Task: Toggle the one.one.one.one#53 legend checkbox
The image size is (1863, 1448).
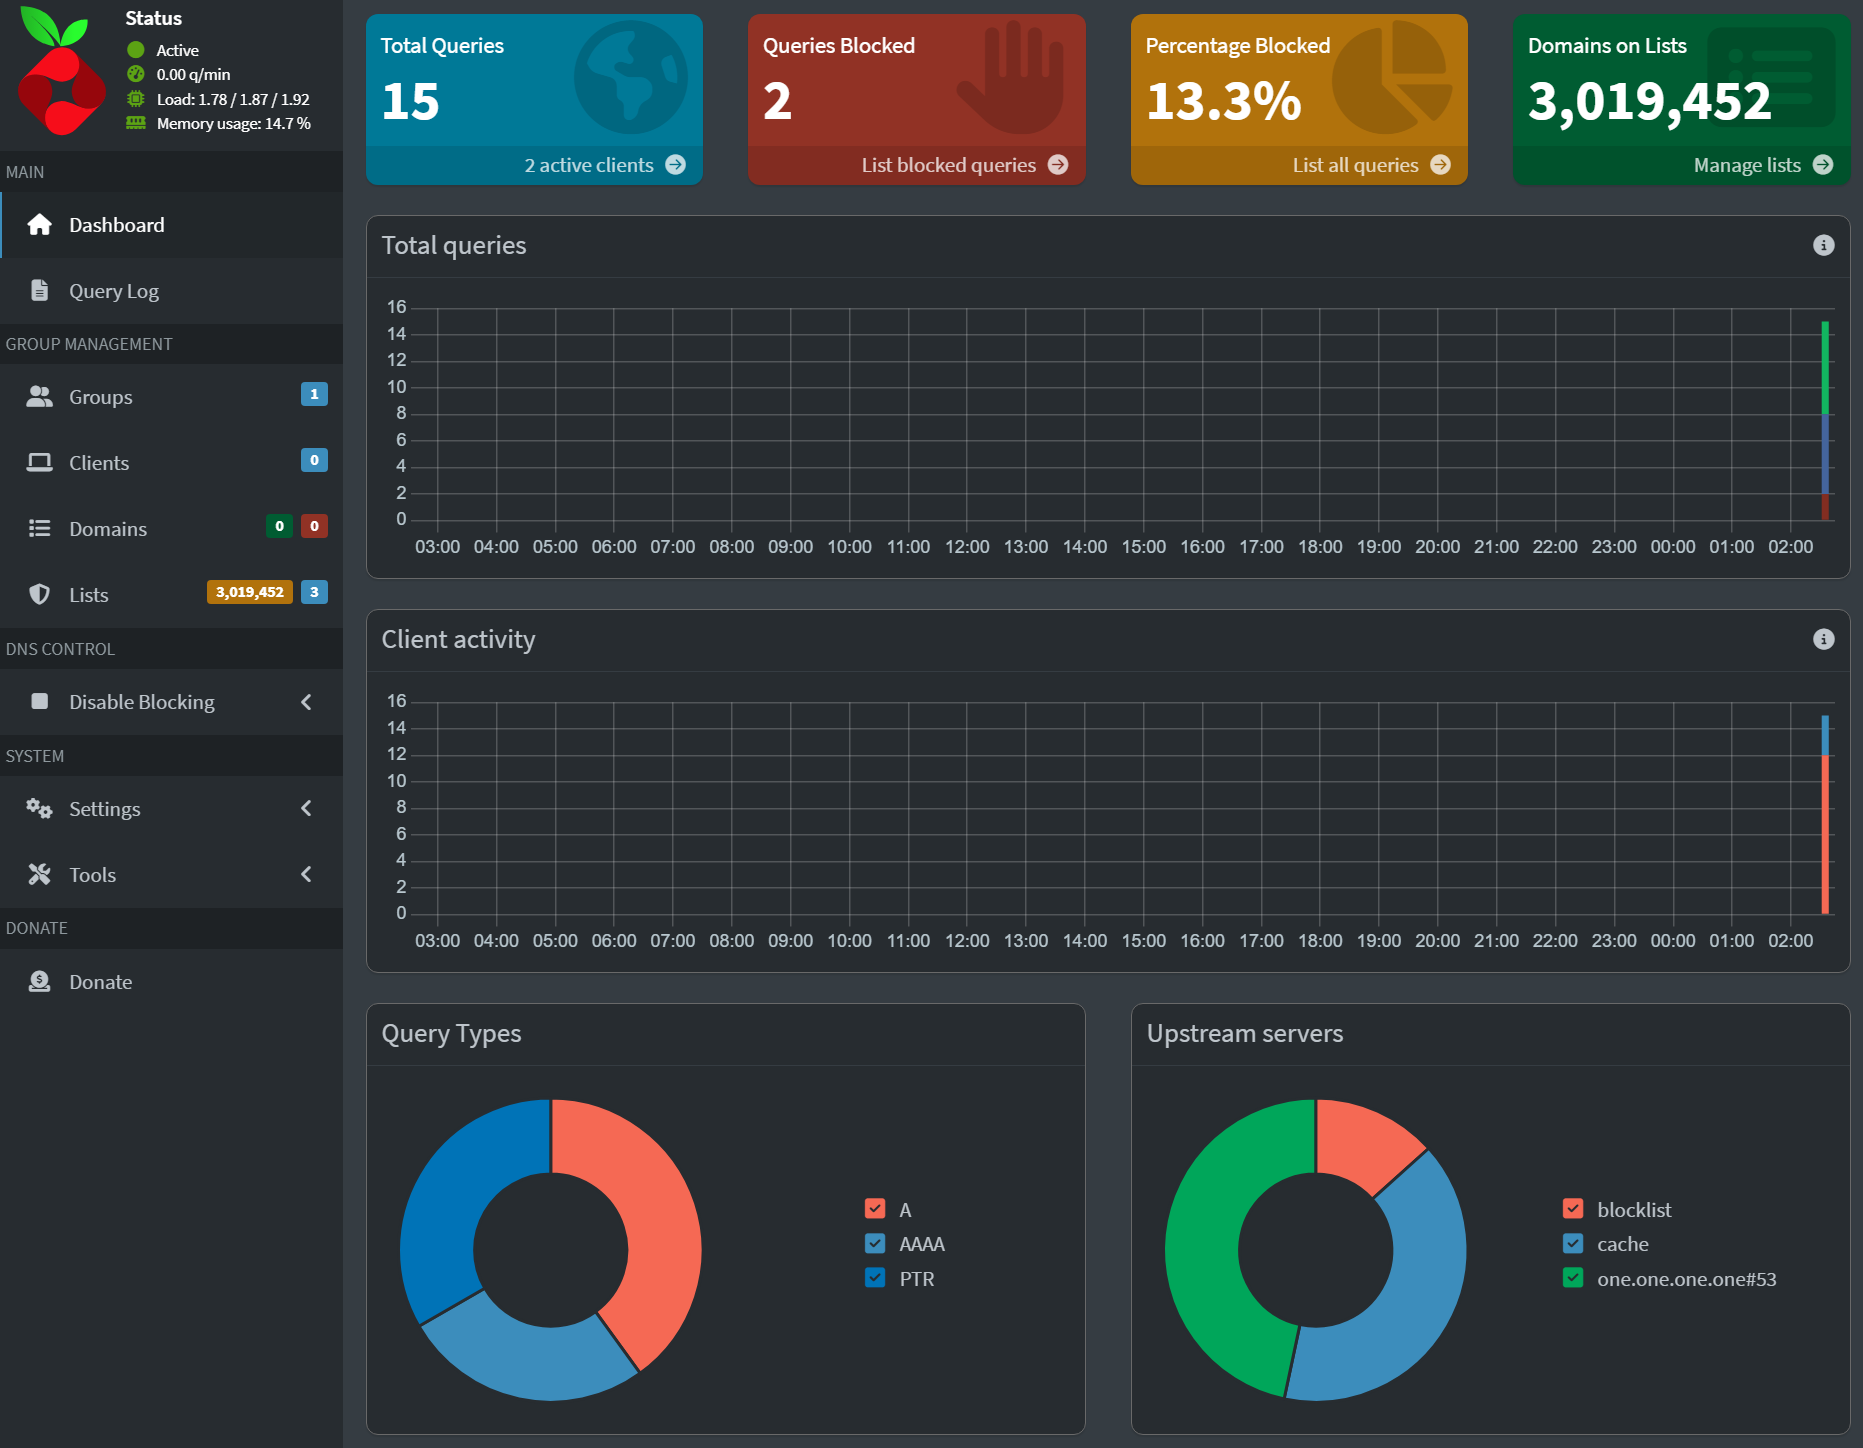Action: 1573,1278
